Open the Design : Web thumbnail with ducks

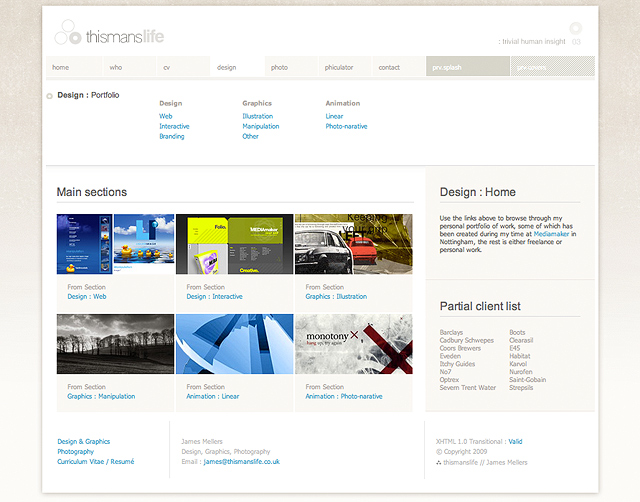pyautogui.click(x=116, y=244)
